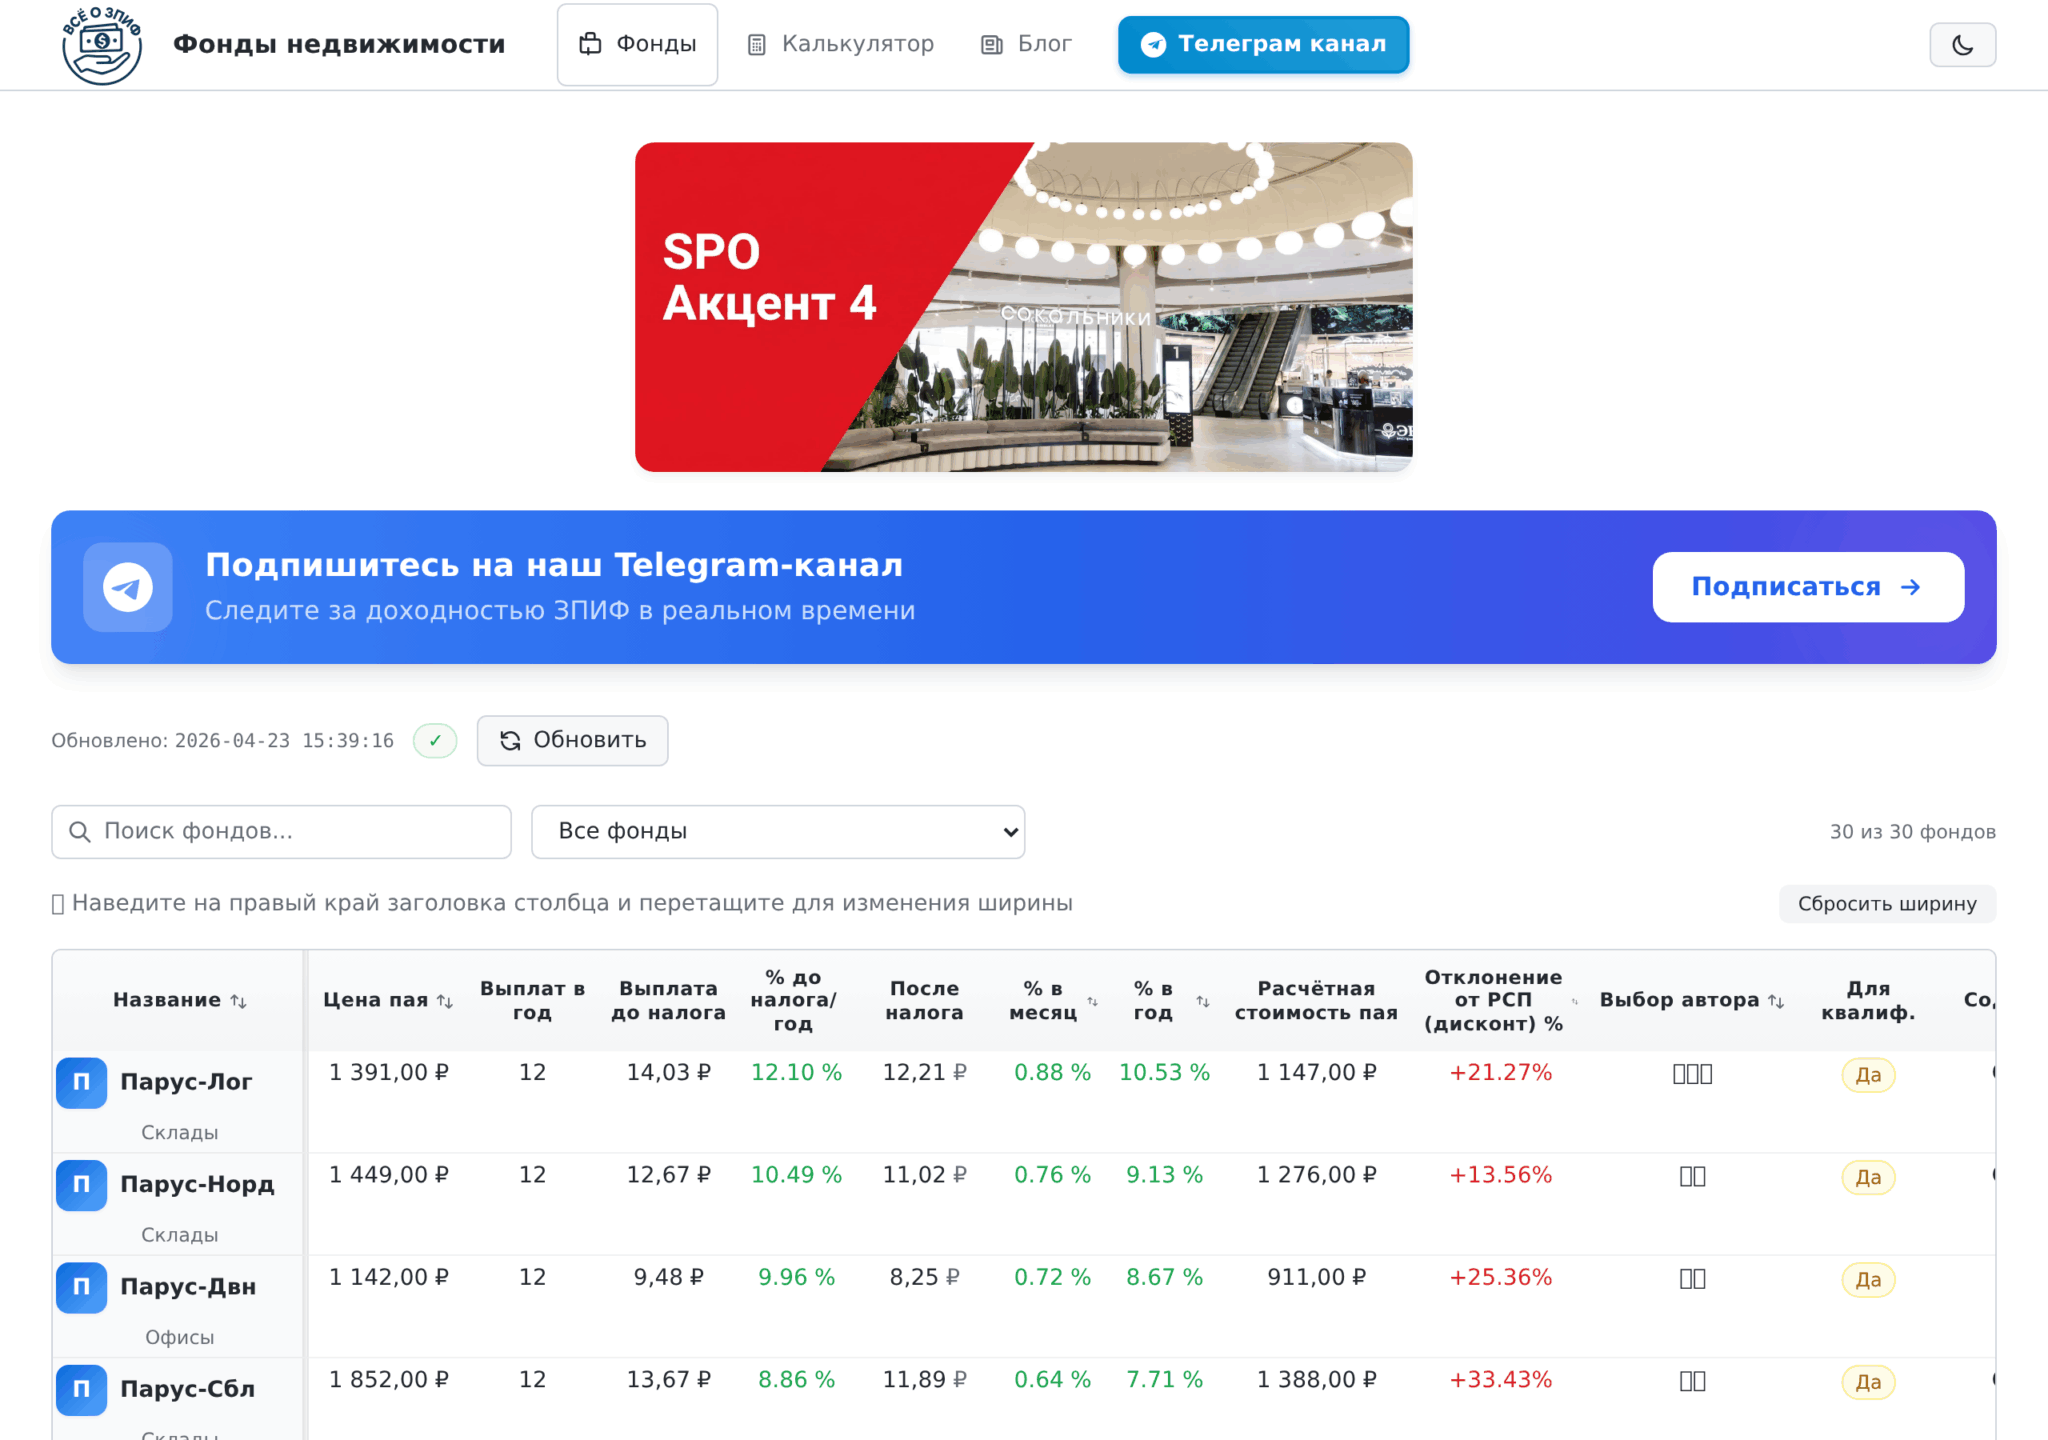Click the author rating icons in Парус-Норд row

[x=1692, y=1177]
